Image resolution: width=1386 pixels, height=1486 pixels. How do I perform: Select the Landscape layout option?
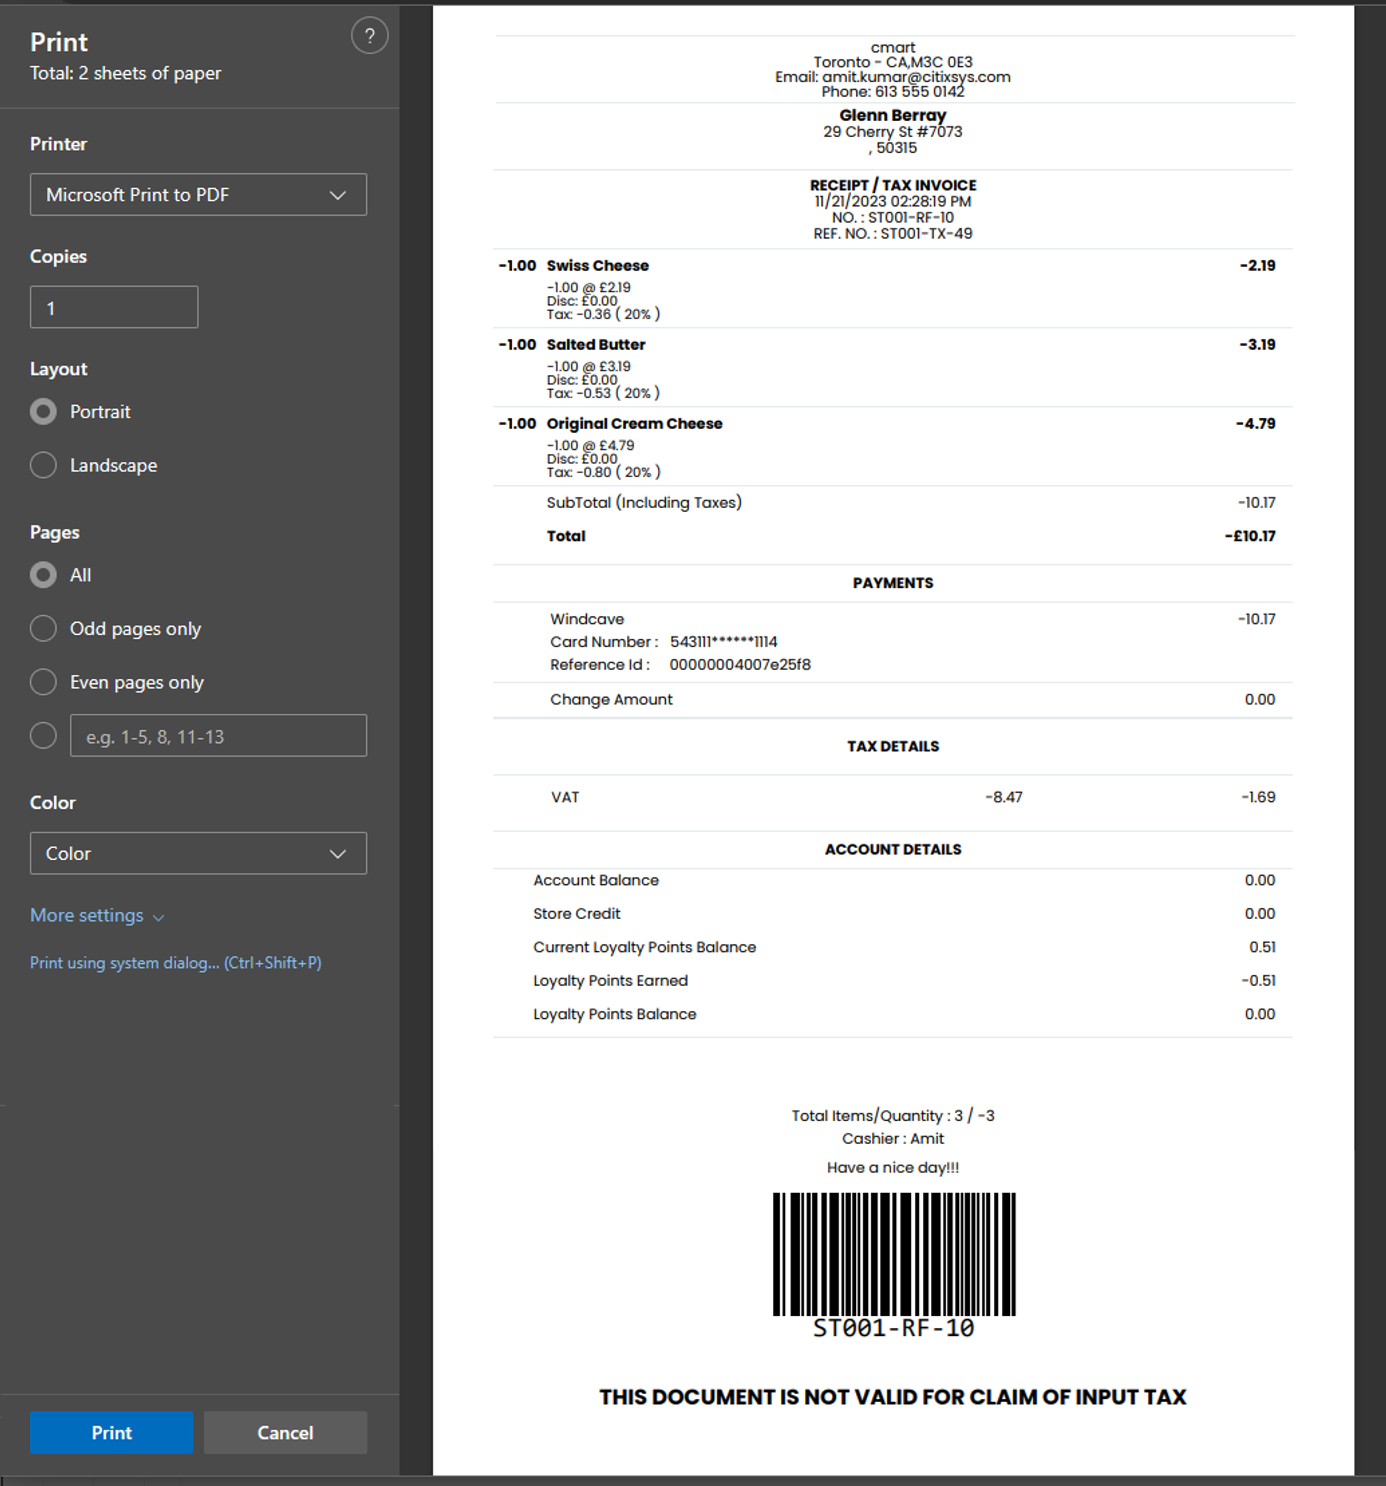point(44,465)
